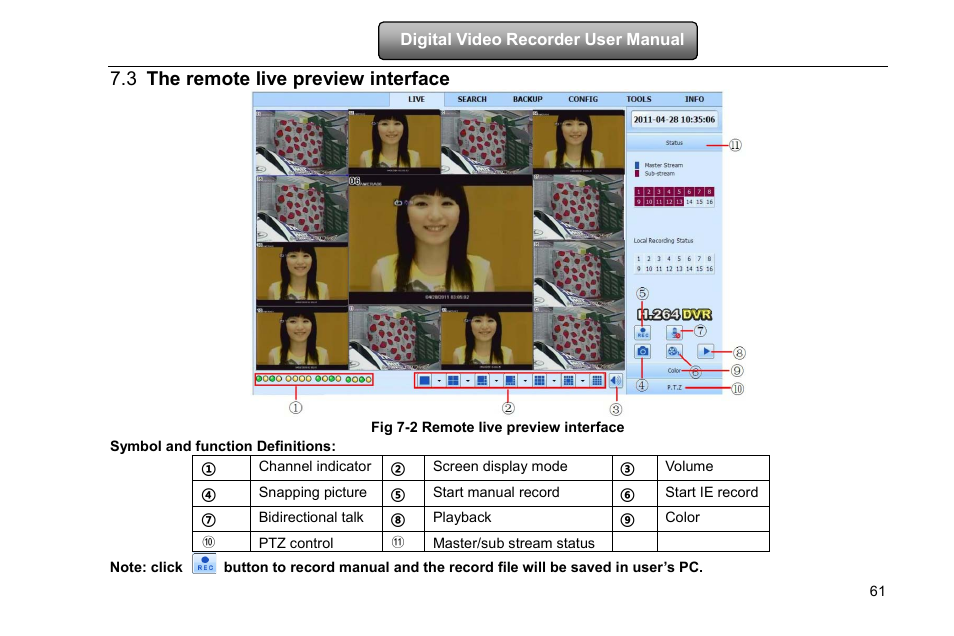Toggle channel 8 in stream status grid
The width and height of the screenshot is (954, 636).
[709, 192]
